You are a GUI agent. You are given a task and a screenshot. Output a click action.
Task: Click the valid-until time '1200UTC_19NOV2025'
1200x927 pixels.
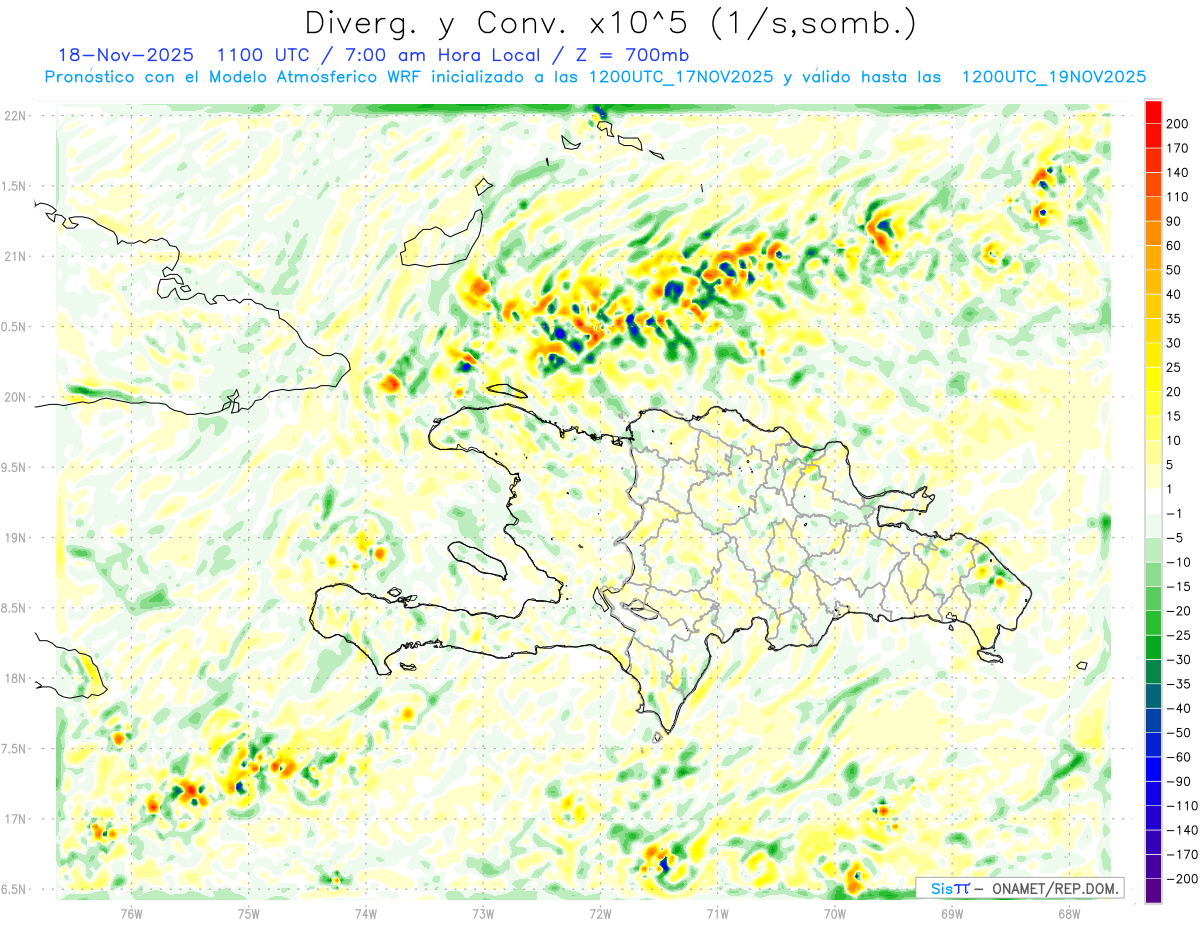pyautogui.click(x=1053, y=77)
